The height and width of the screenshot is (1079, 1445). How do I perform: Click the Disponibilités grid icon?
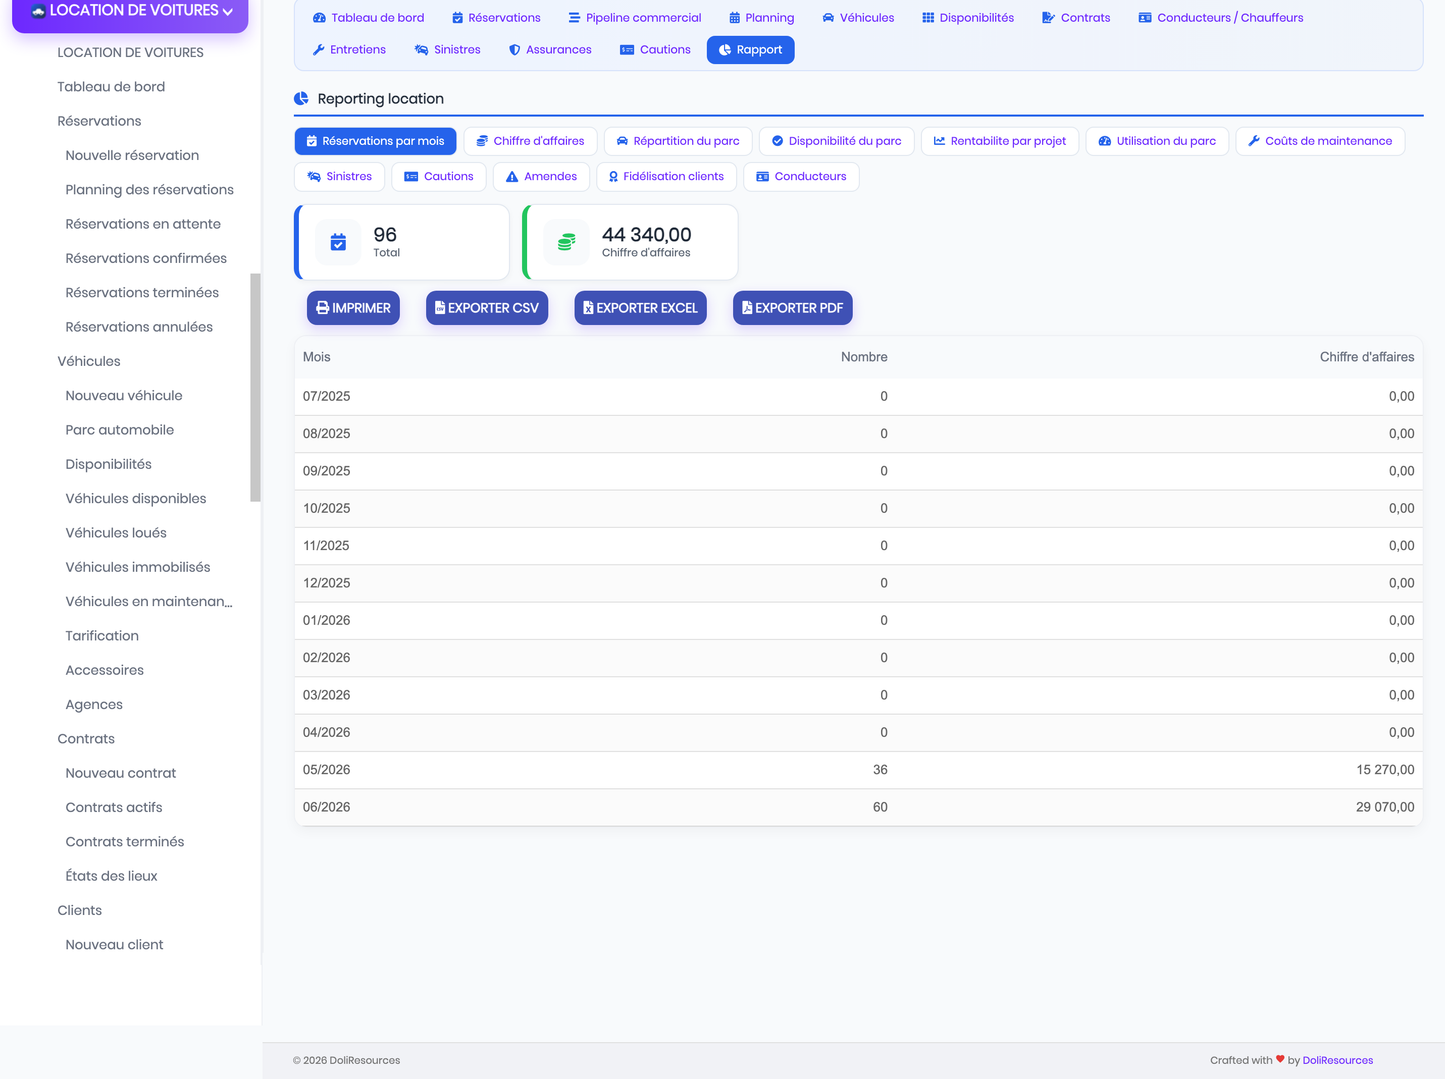(x=928, y=18)
